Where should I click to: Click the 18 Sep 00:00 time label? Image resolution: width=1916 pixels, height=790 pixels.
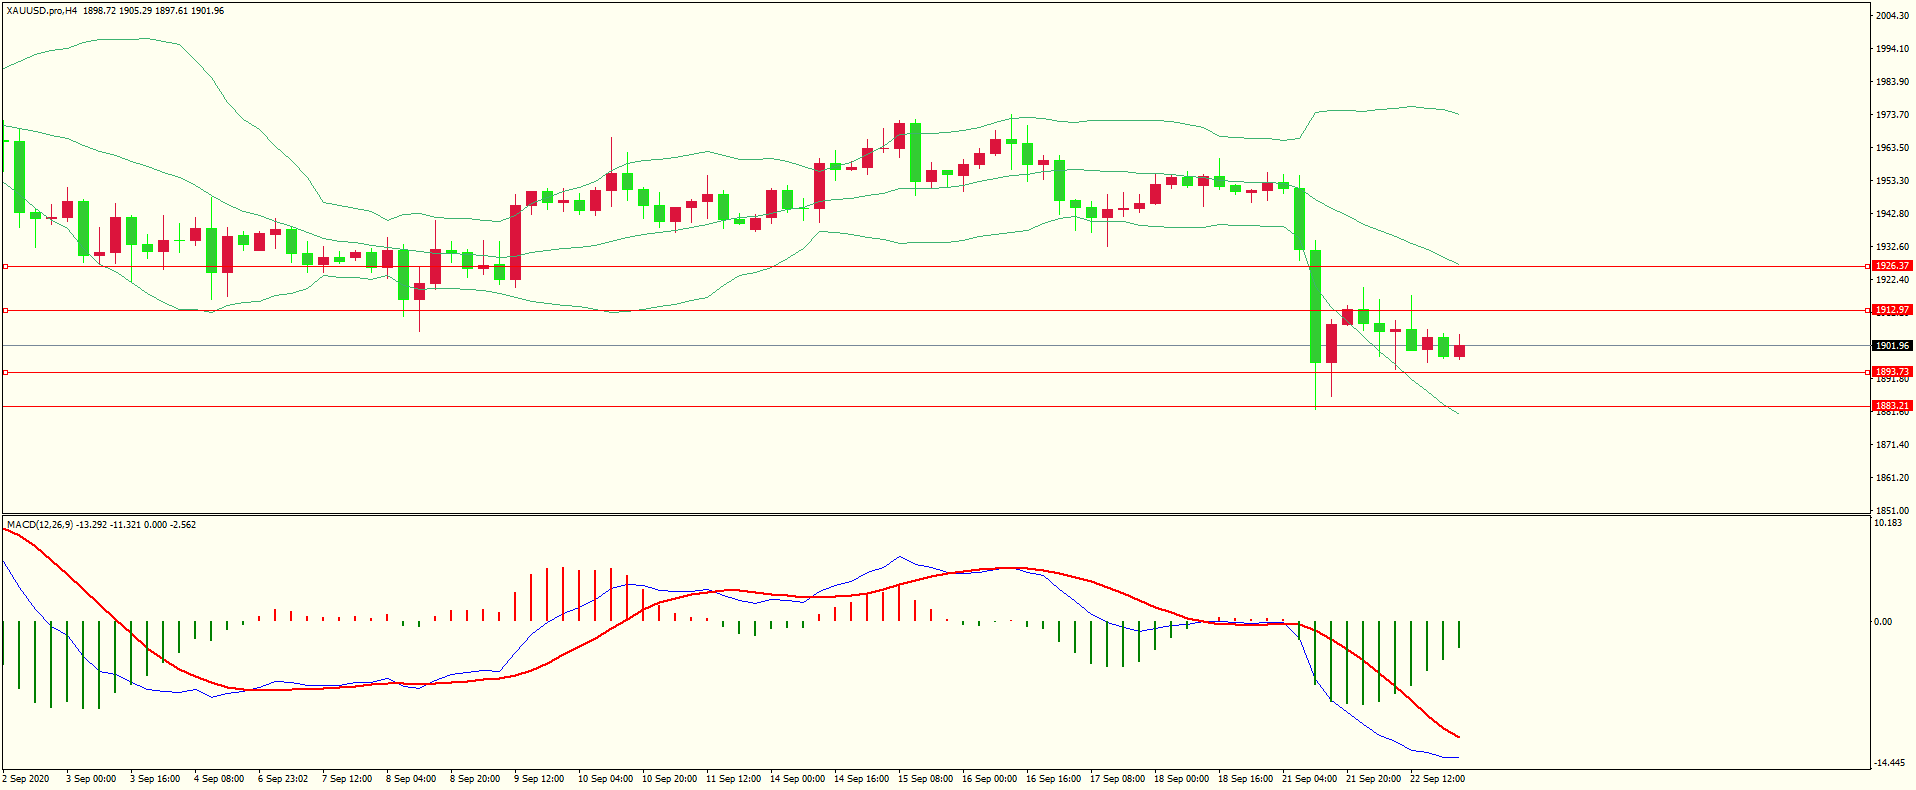[1181, 778]
